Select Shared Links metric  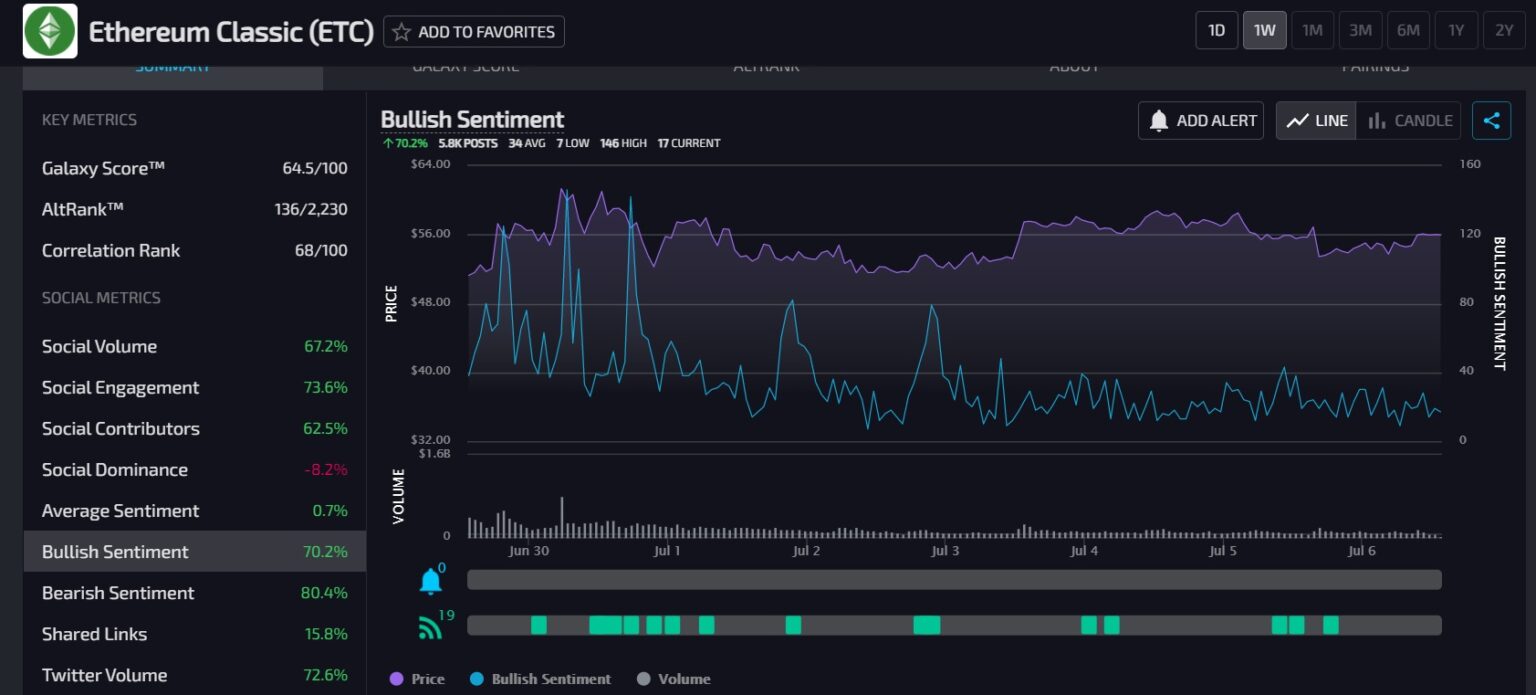[x=195, y=633]
